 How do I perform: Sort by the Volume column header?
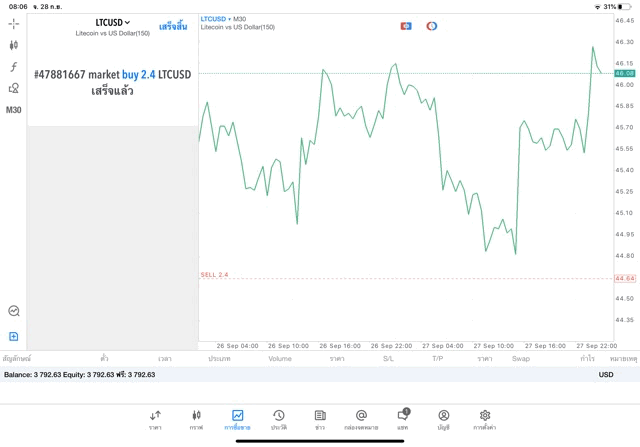tap(280, 359)
